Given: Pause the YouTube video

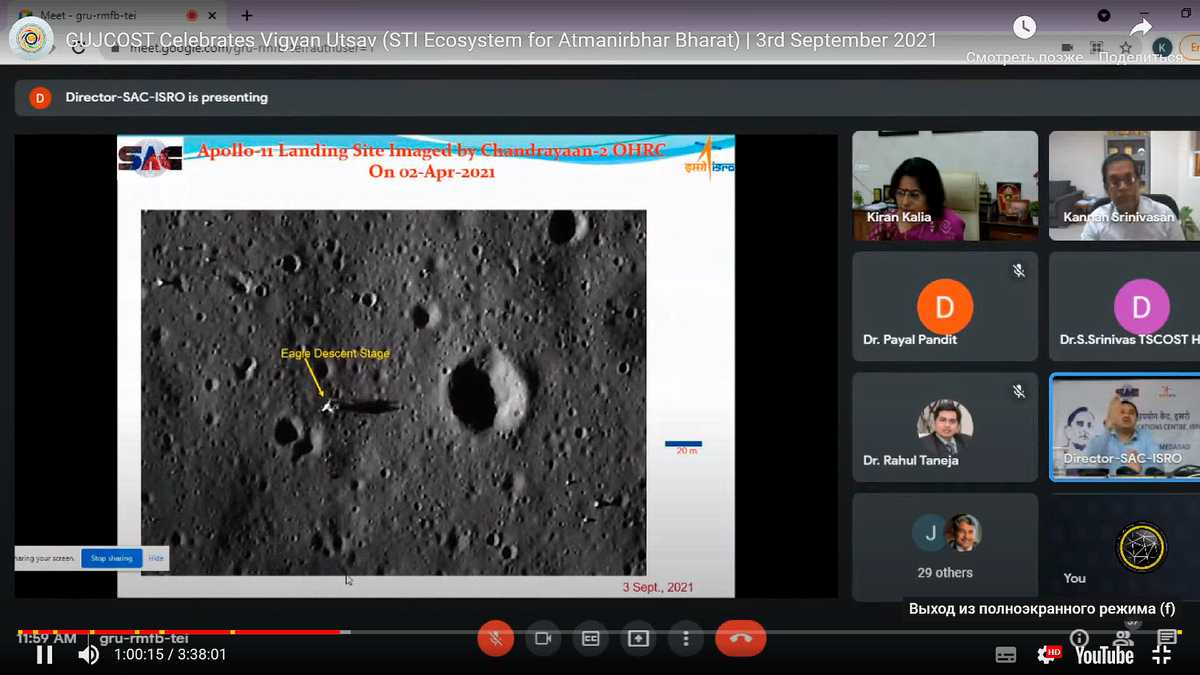Looking at the screenshot, I should click(x=44, y=655).
